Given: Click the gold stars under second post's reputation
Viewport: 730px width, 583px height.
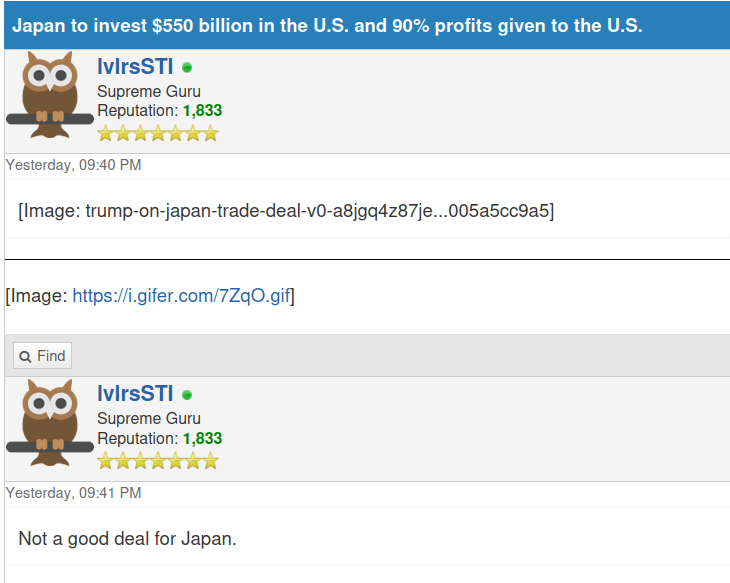Looking at the screenshot, I should pyautogui.click(x=158, y=461).
